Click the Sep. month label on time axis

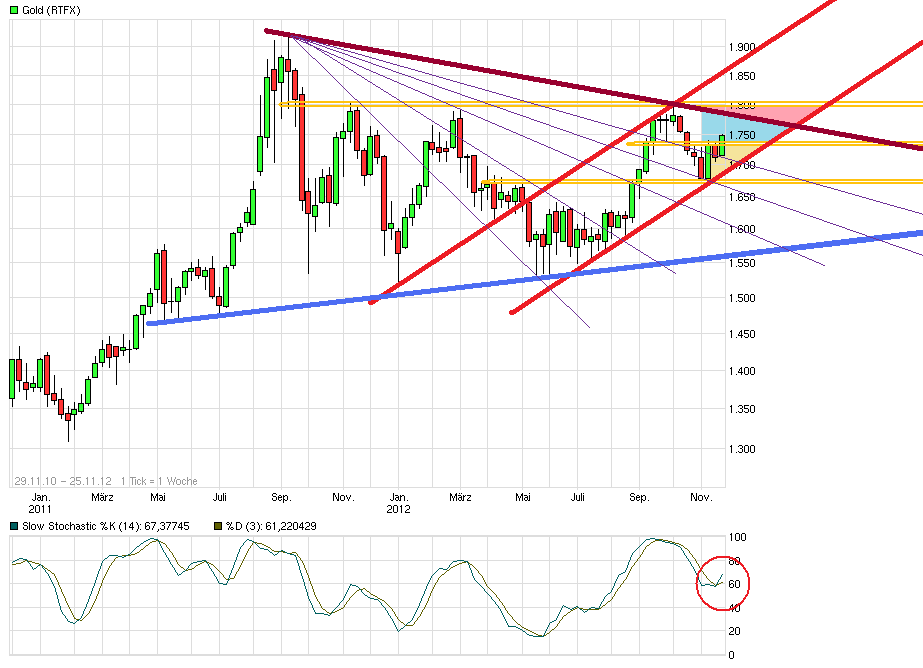pos(281,496)
